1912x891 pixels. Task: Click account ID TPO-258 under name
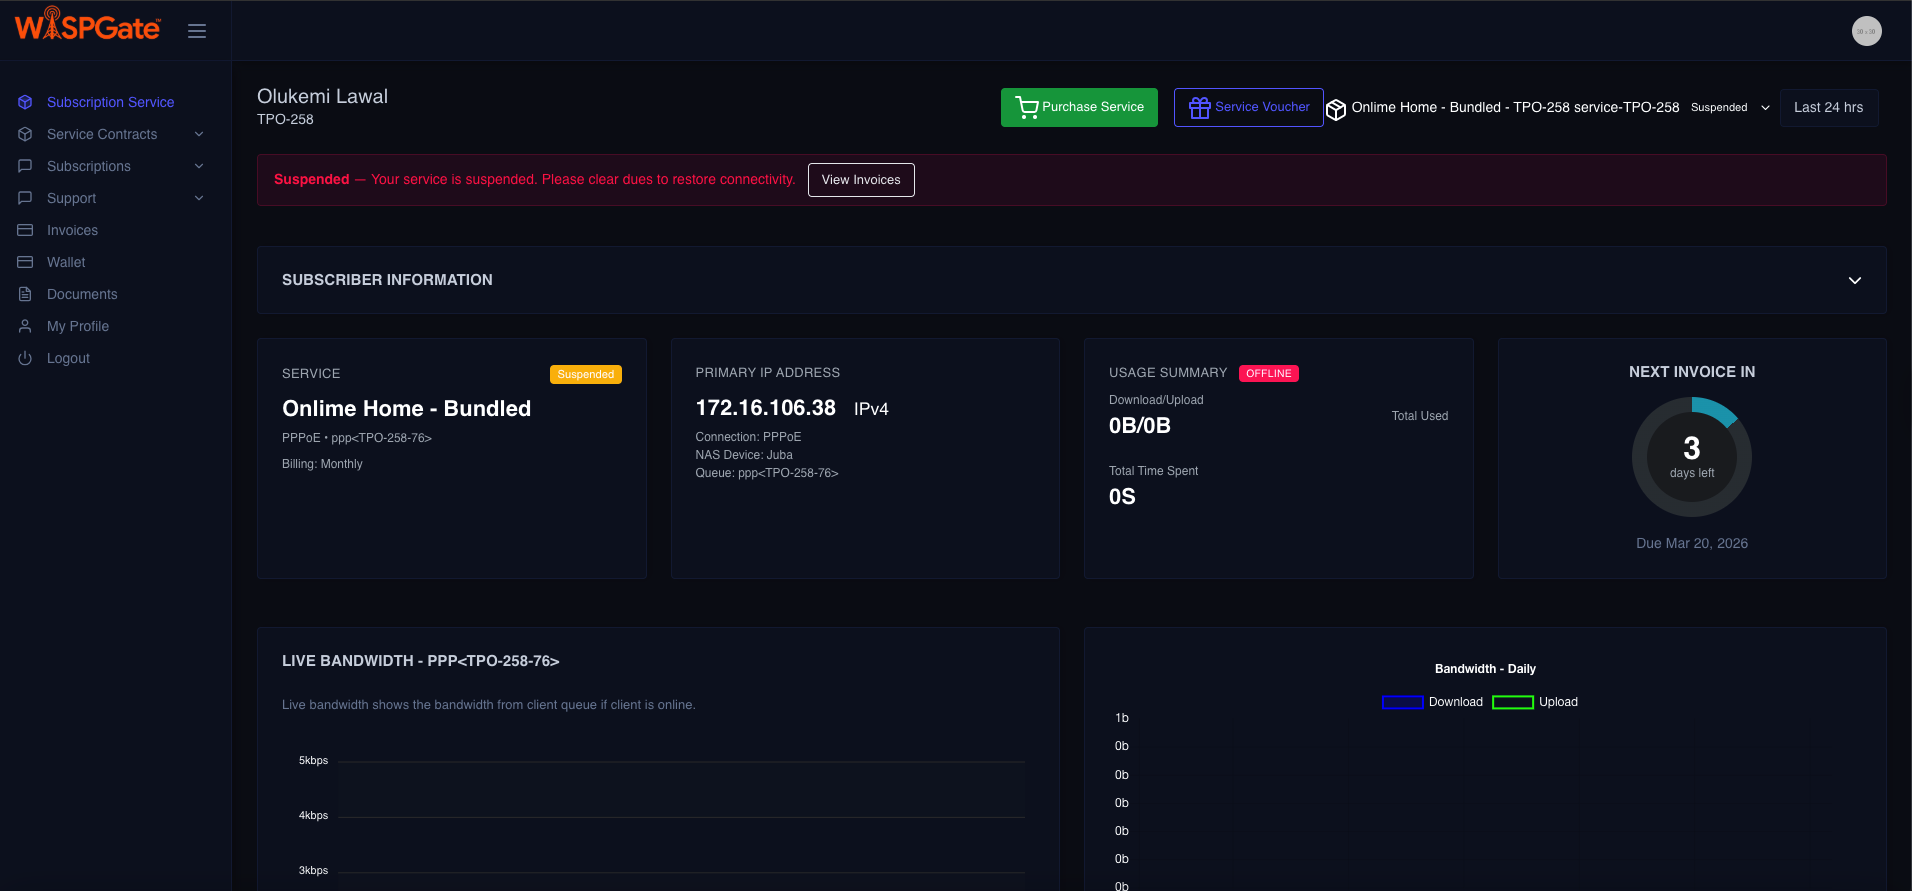point(285,119)
